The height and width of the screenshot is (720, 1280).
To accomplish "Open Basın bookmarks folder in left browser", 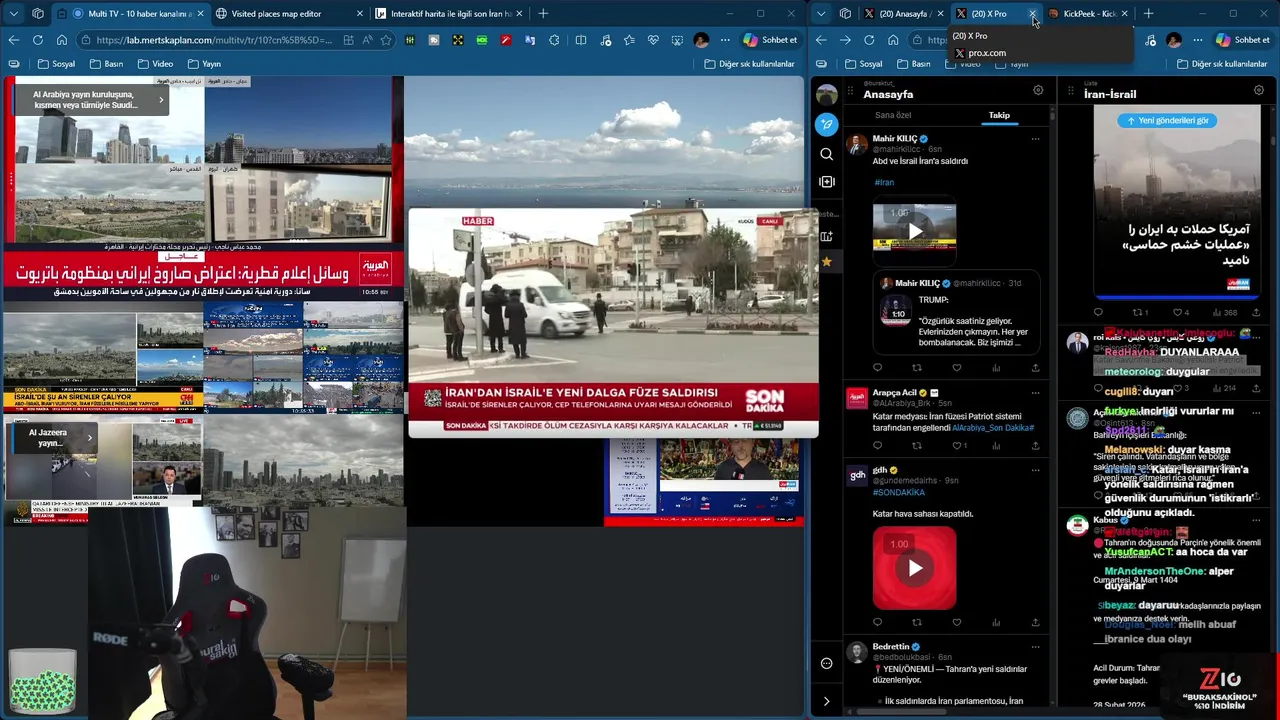I will (x=106, y=64).
